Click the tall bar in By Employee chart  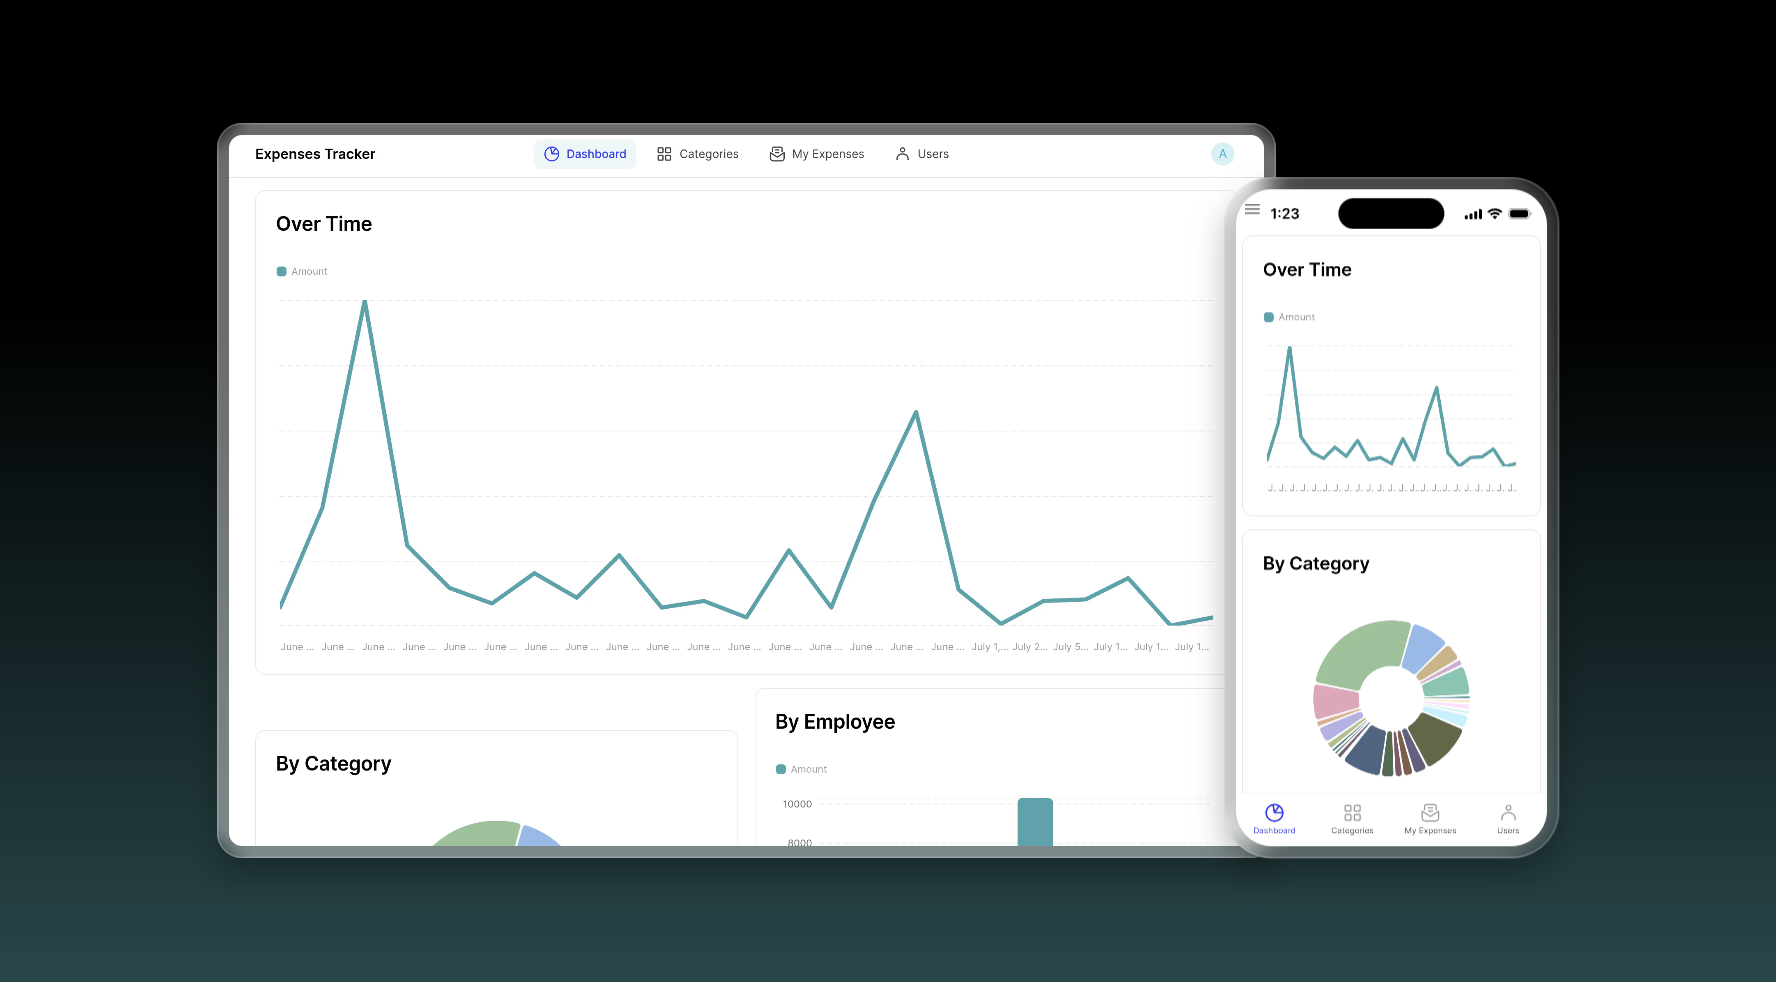click(1035, 822)
